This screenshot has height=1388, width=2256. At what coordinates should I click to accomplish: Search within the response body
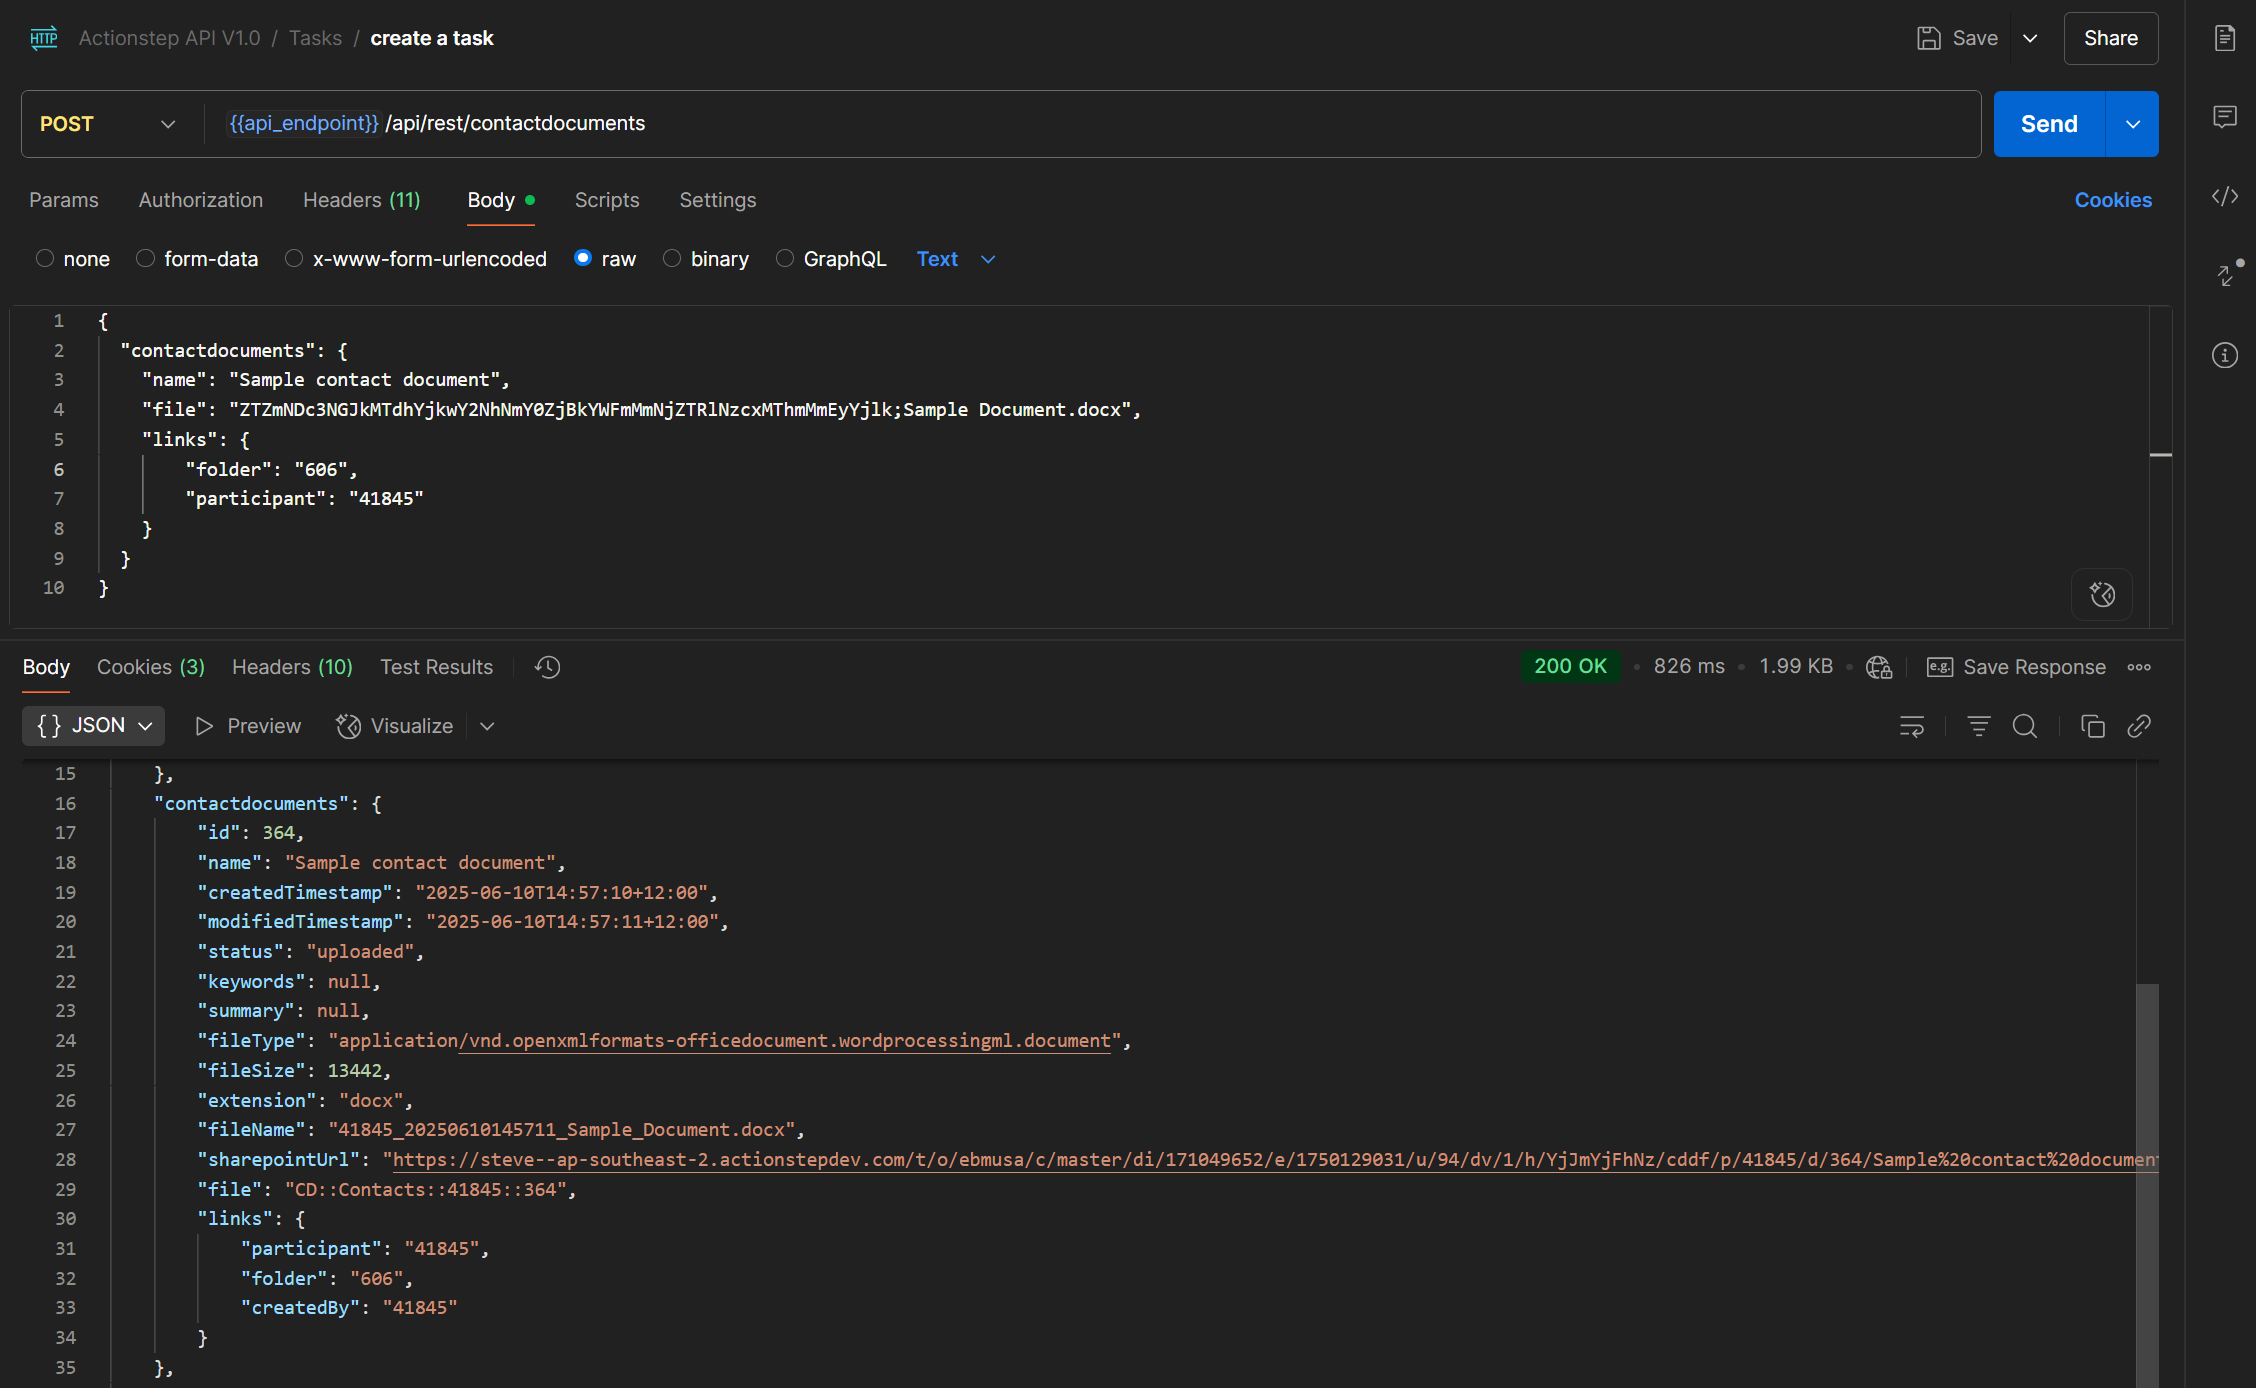pos(2025,726)
